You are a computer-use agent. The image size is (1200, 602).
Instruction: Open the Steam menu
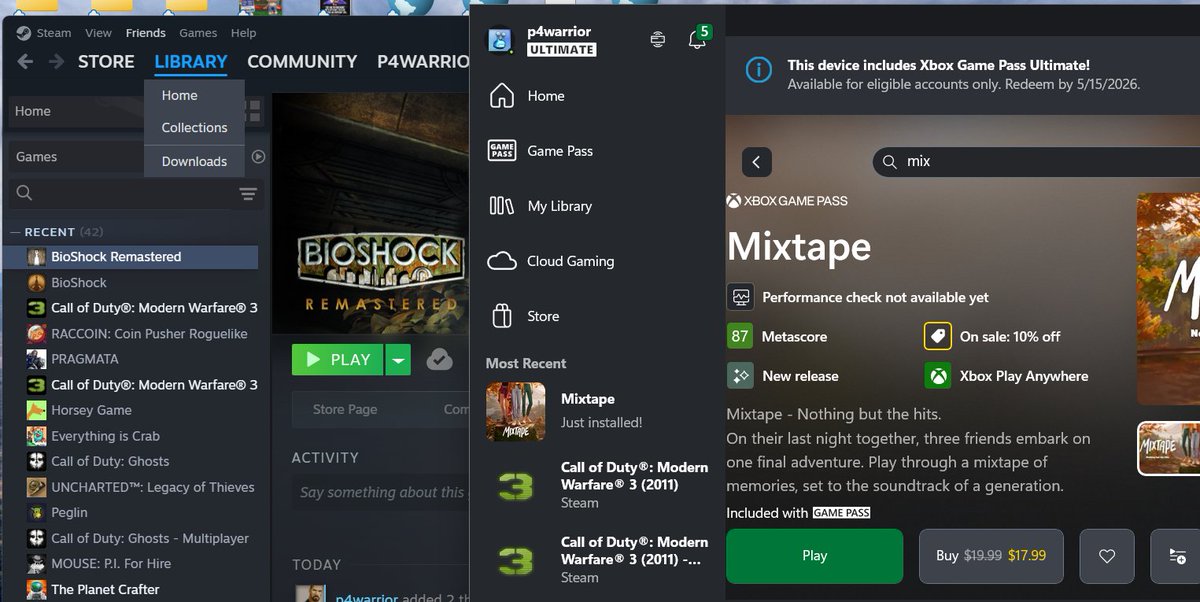(x=54, y=33)
